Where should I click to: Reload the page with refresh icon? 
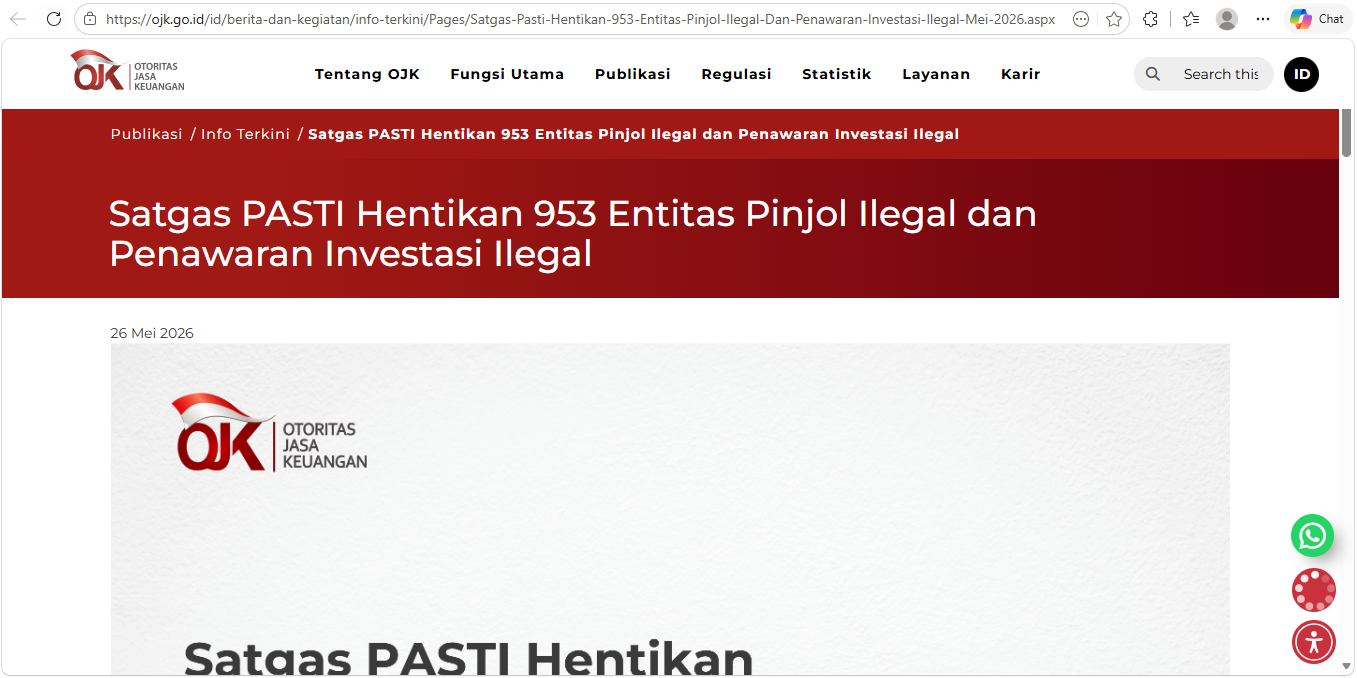click(x=54, y=19)
